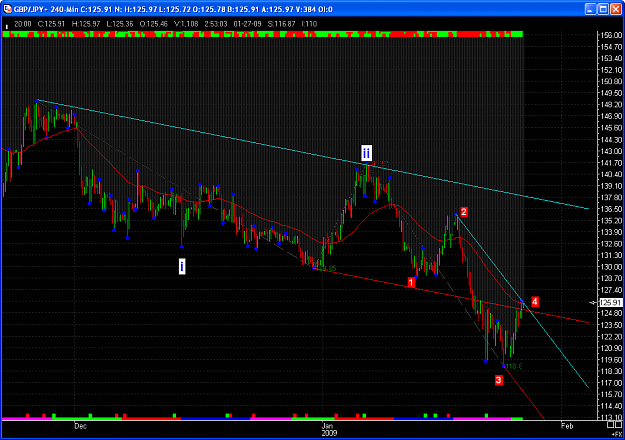Select the red wave label '3'
The width and height of the screenshot is (625, 440).
coord(498,380)
